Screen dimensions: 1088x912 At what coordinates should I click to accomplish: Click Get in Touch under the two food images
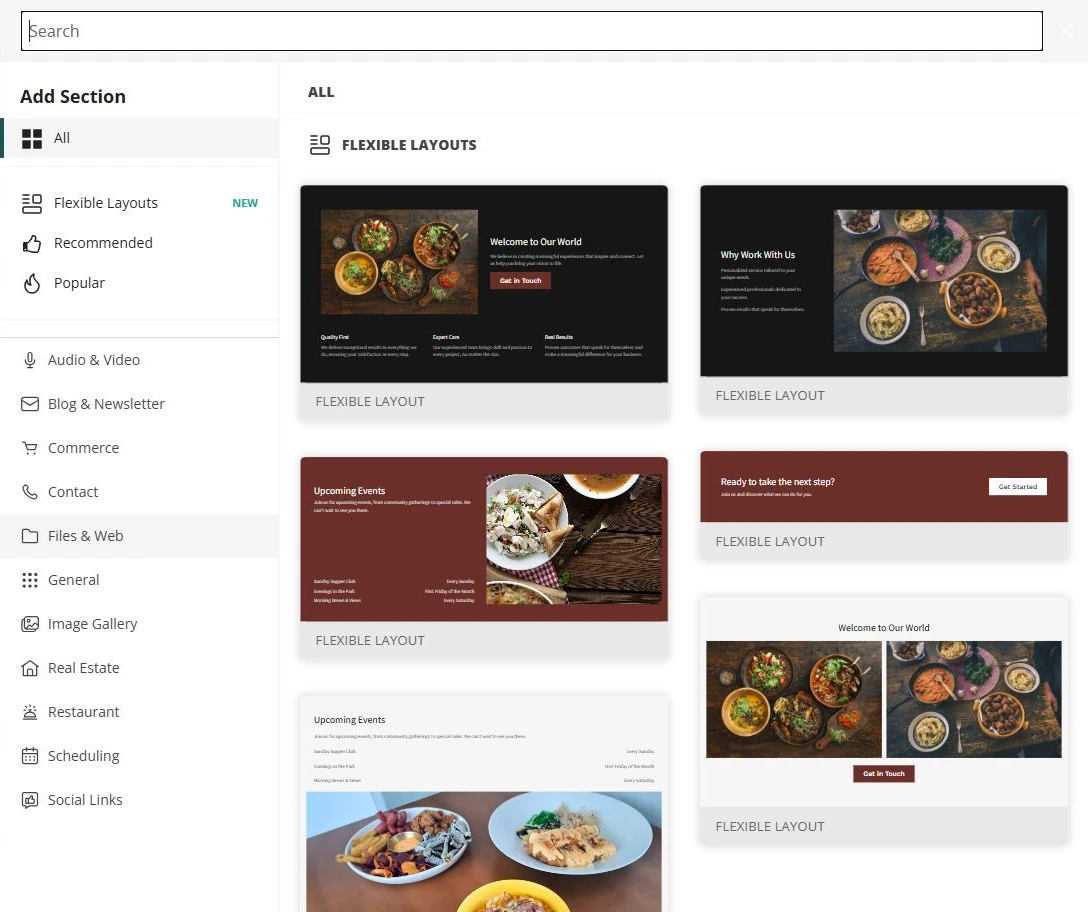[x=884, y=774]
